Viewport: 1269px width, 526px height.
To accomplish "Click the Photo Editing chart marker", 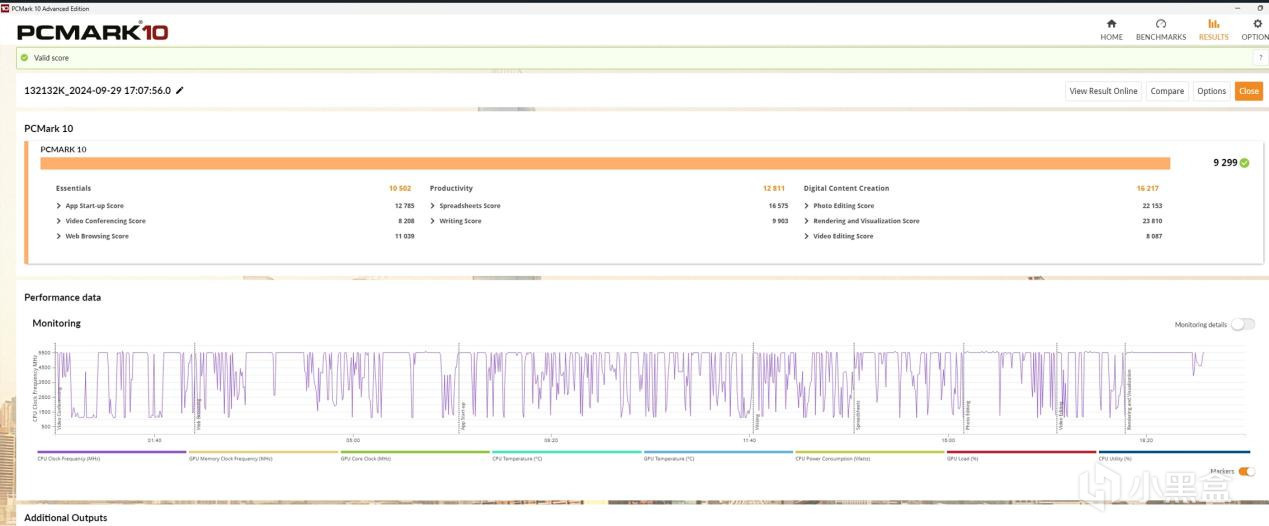I will click(968, 415).
